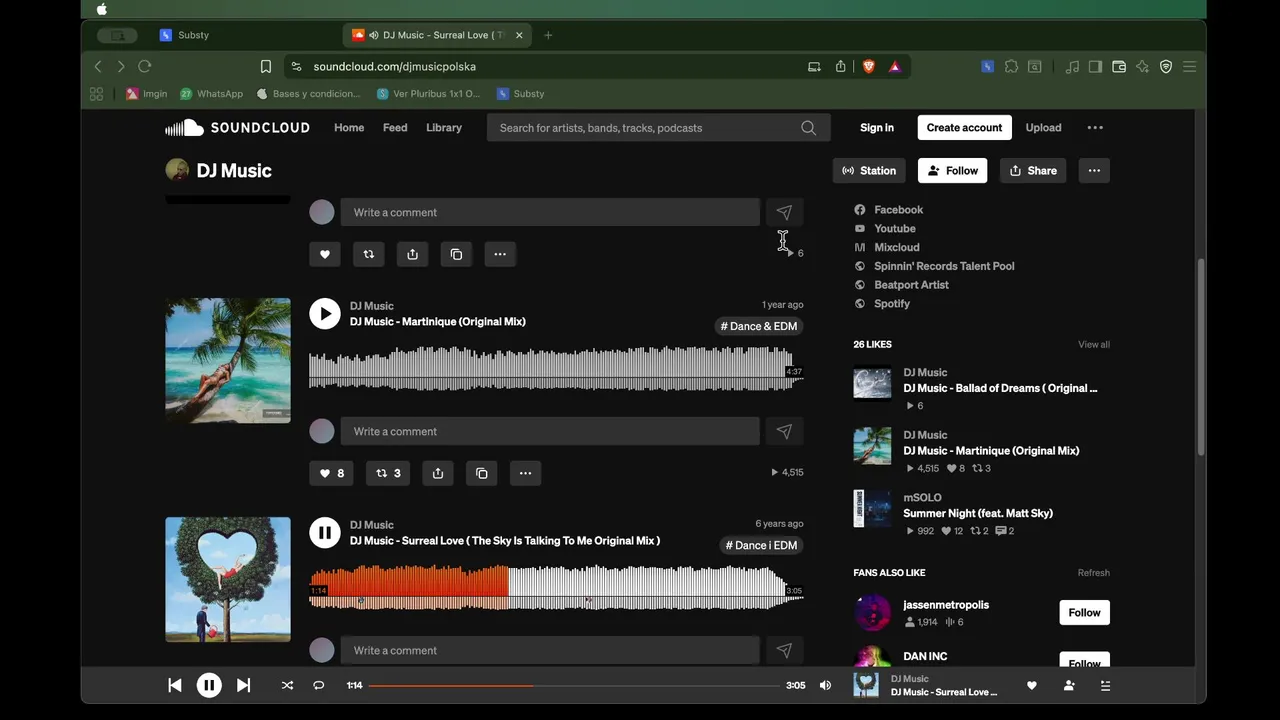Like the top track with heart button

[325, 254]
